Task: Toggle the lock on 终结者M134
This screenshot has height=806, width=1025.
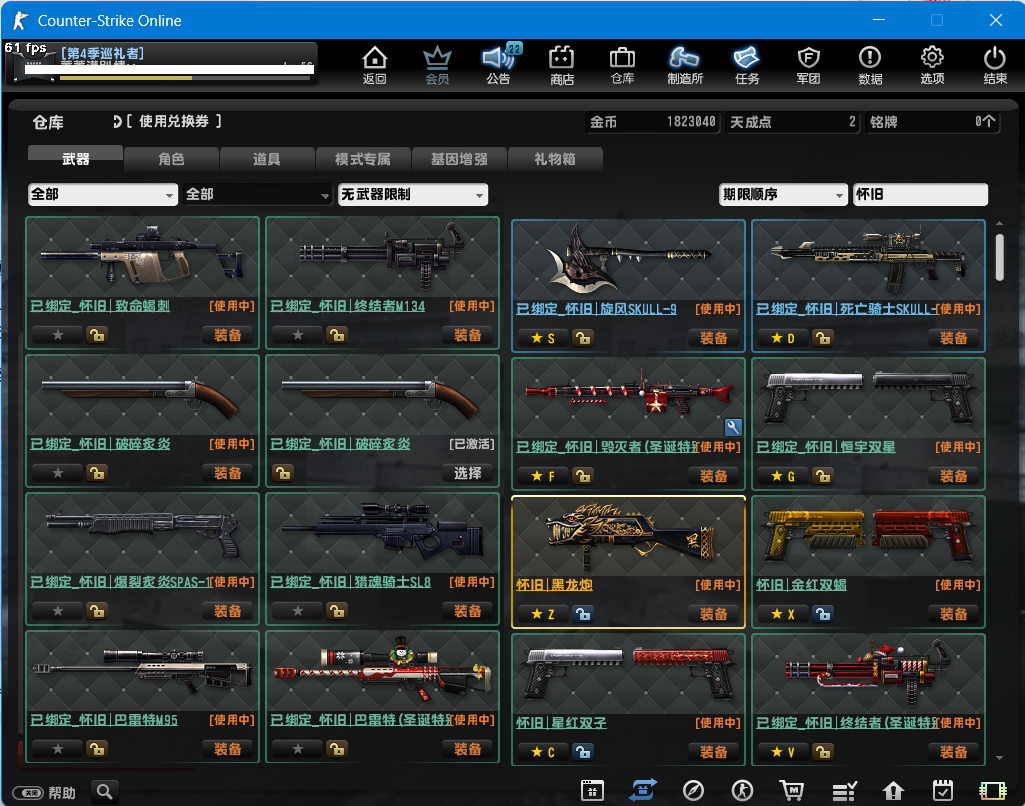Action: (x=337, y=335)
